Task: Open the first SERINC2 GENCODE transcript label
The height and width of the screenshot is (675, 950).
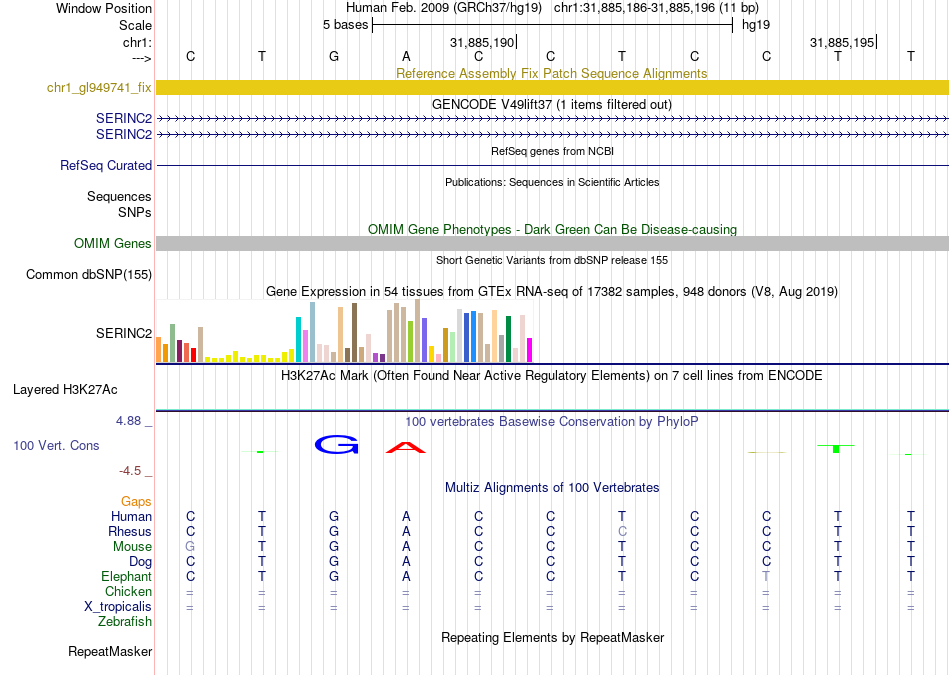Action: (x=124, y=118)
